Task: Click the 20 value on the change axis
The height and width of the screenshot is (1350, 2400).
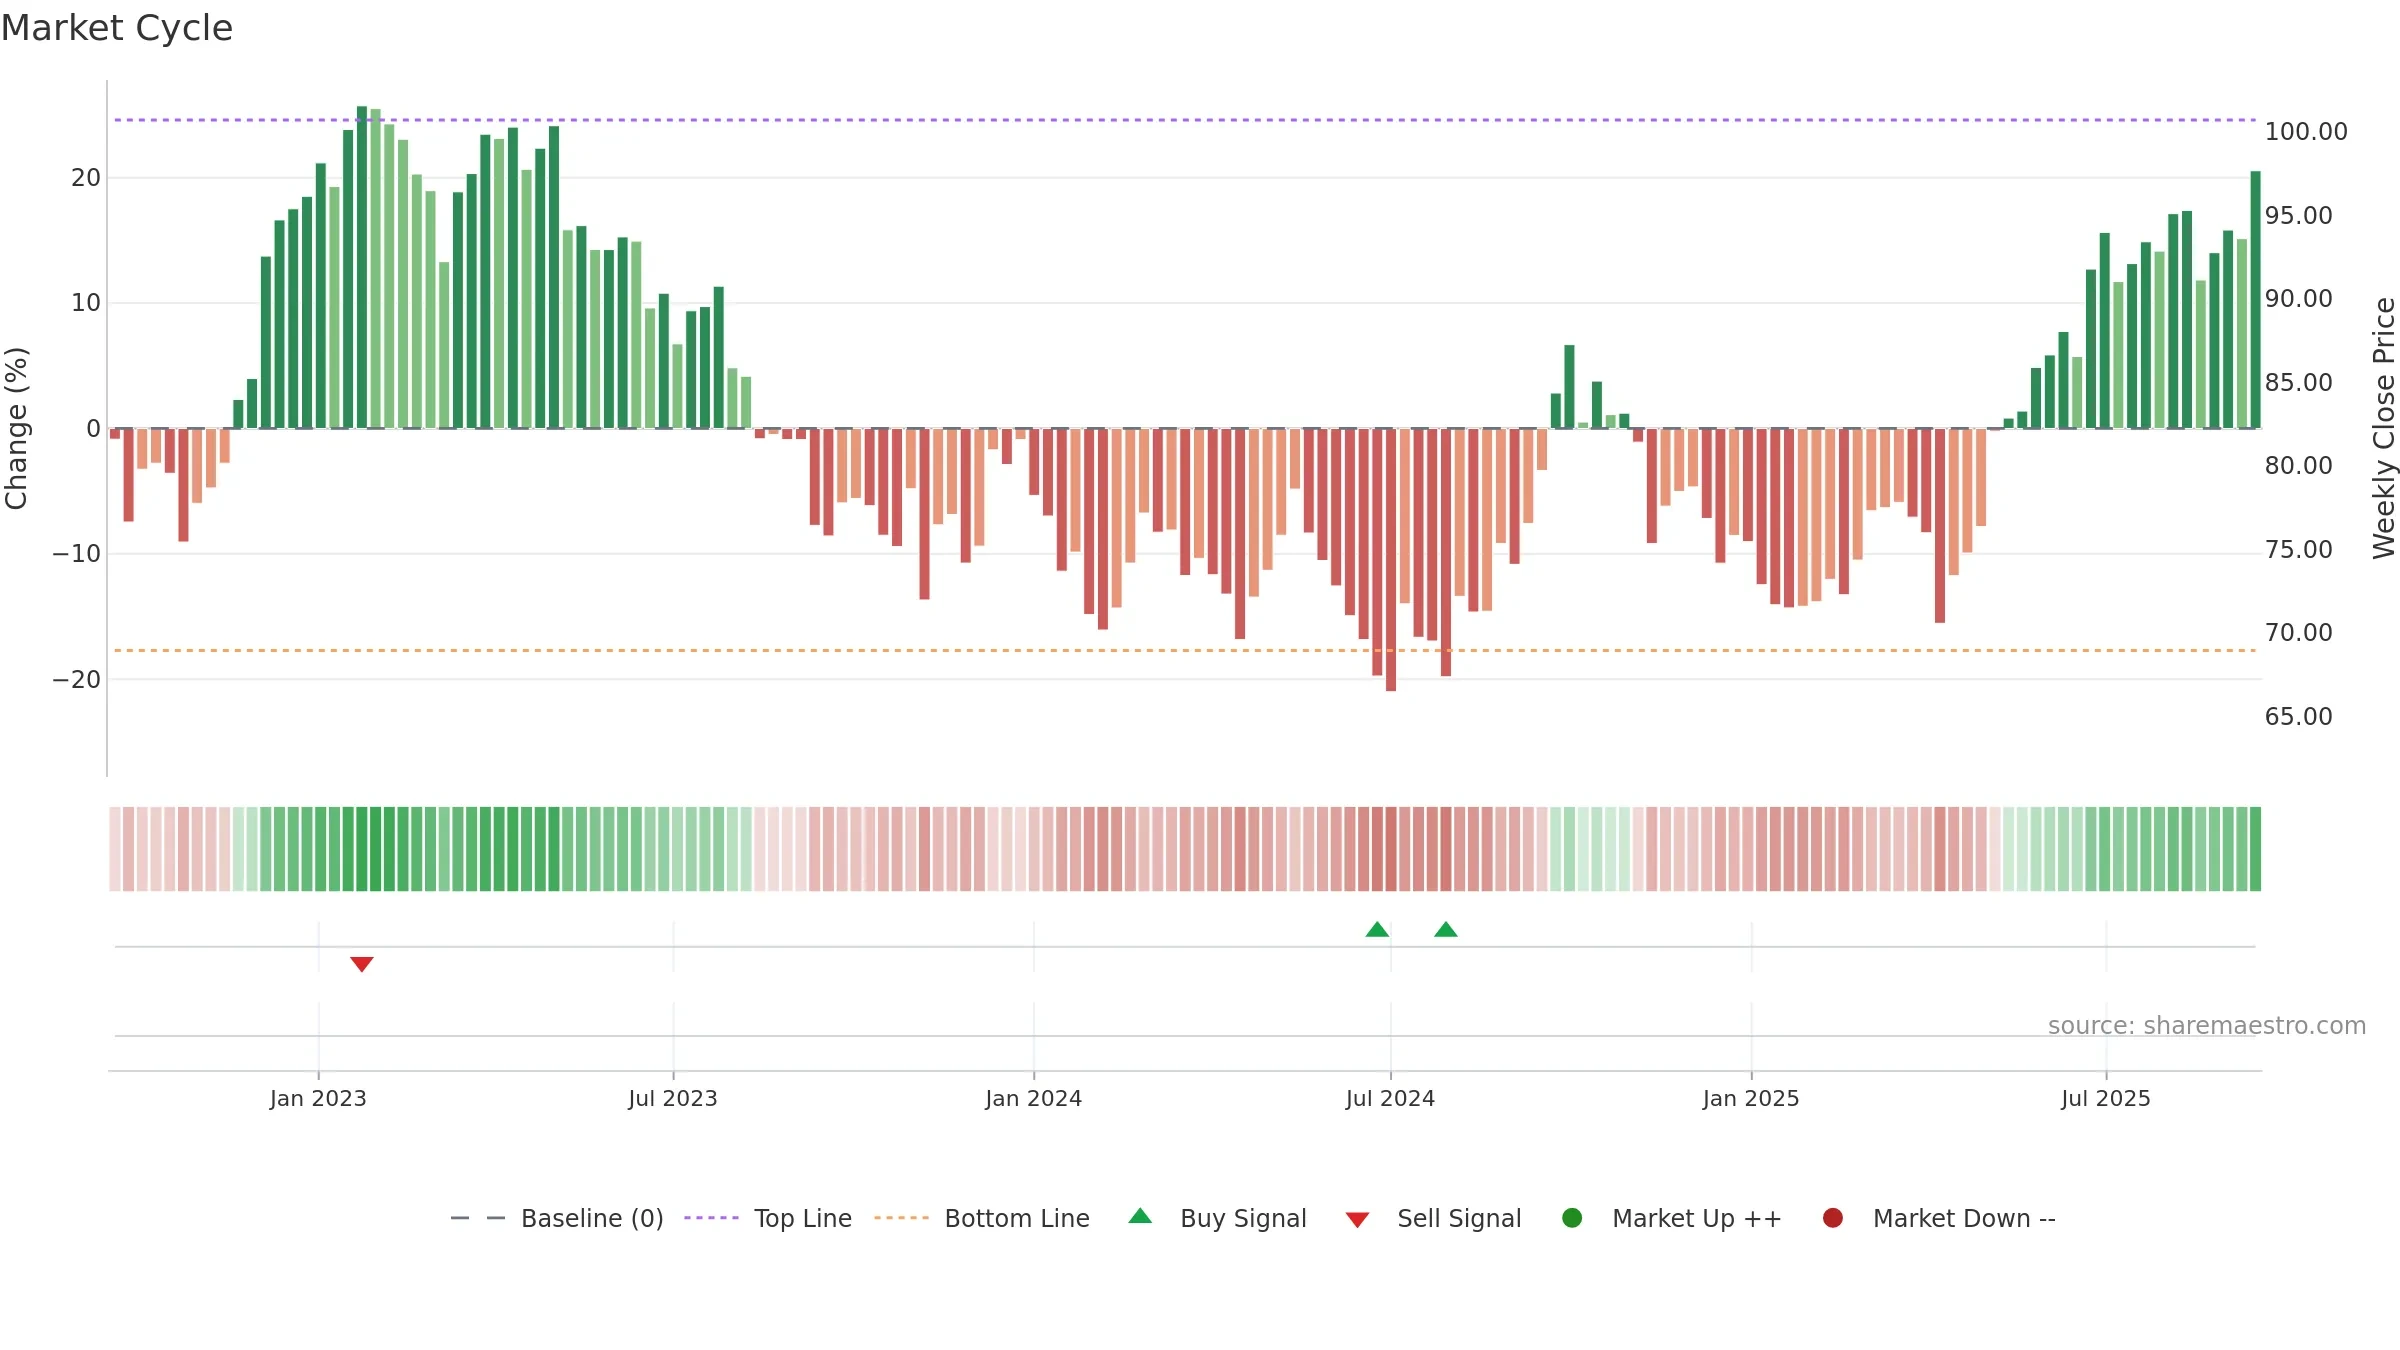Action: [86, 178]
